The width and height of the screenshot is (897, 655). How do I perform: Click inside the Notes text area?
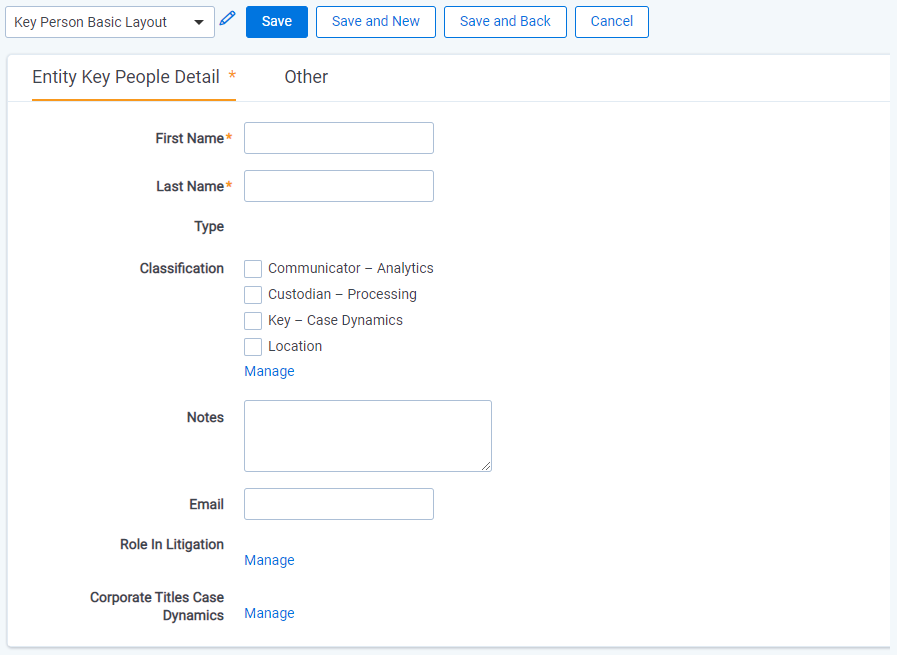(368, 436)
